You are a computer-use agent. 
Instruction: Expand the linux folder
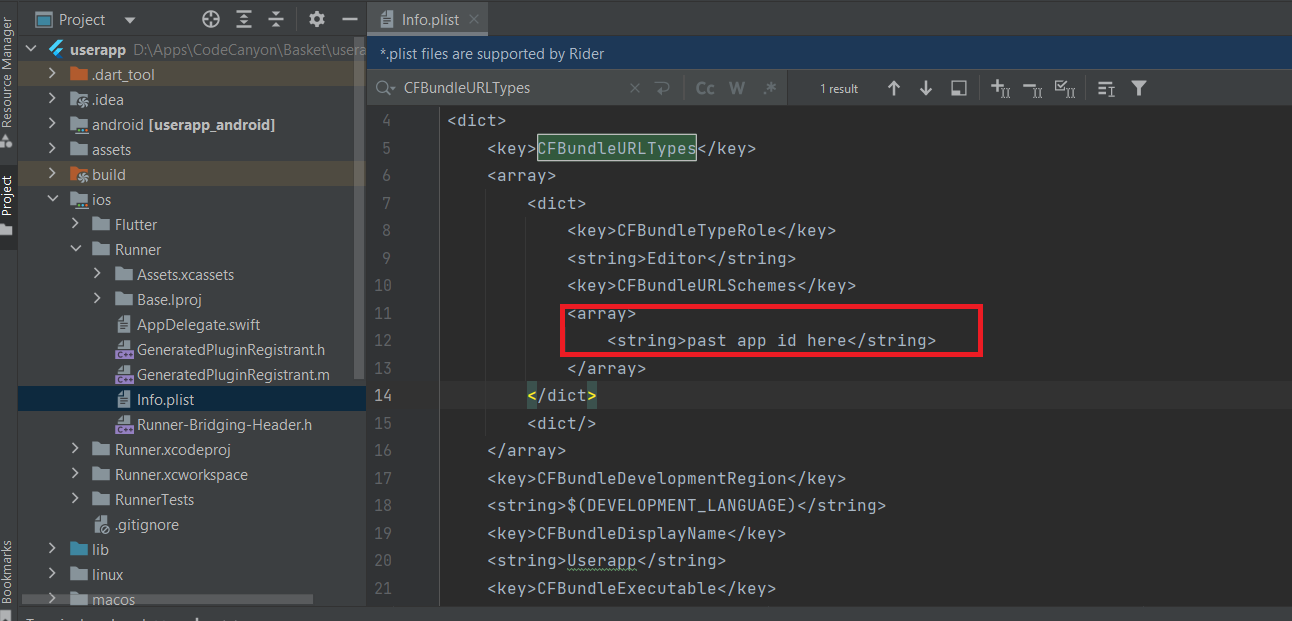tap(52, 575)
